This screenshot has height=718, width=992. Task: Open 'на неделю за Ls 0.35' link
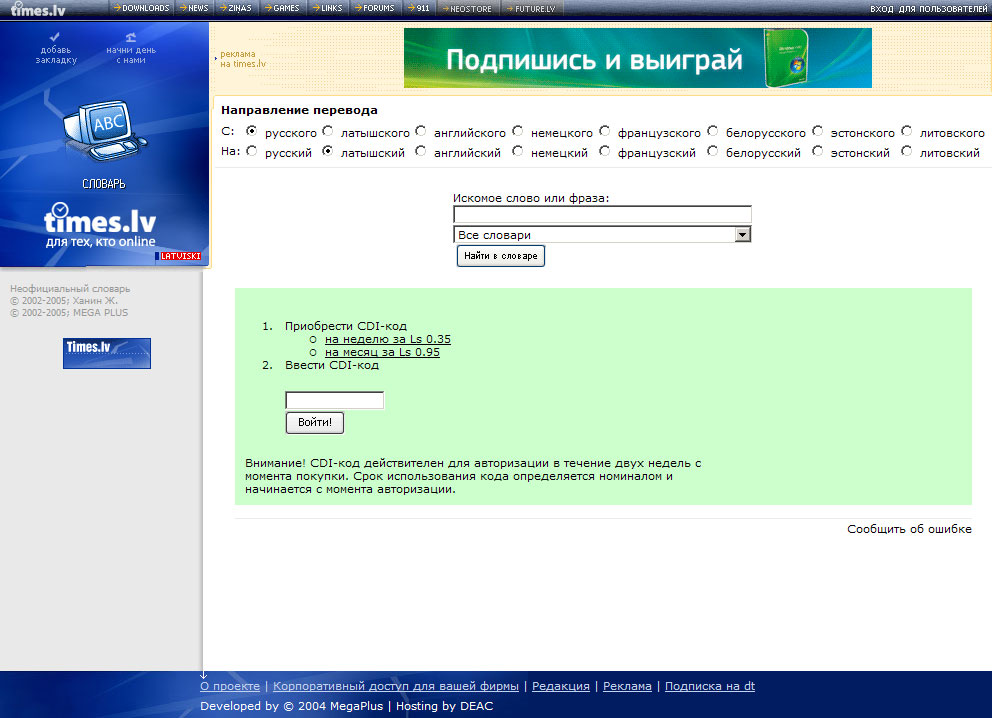[388, 339]
